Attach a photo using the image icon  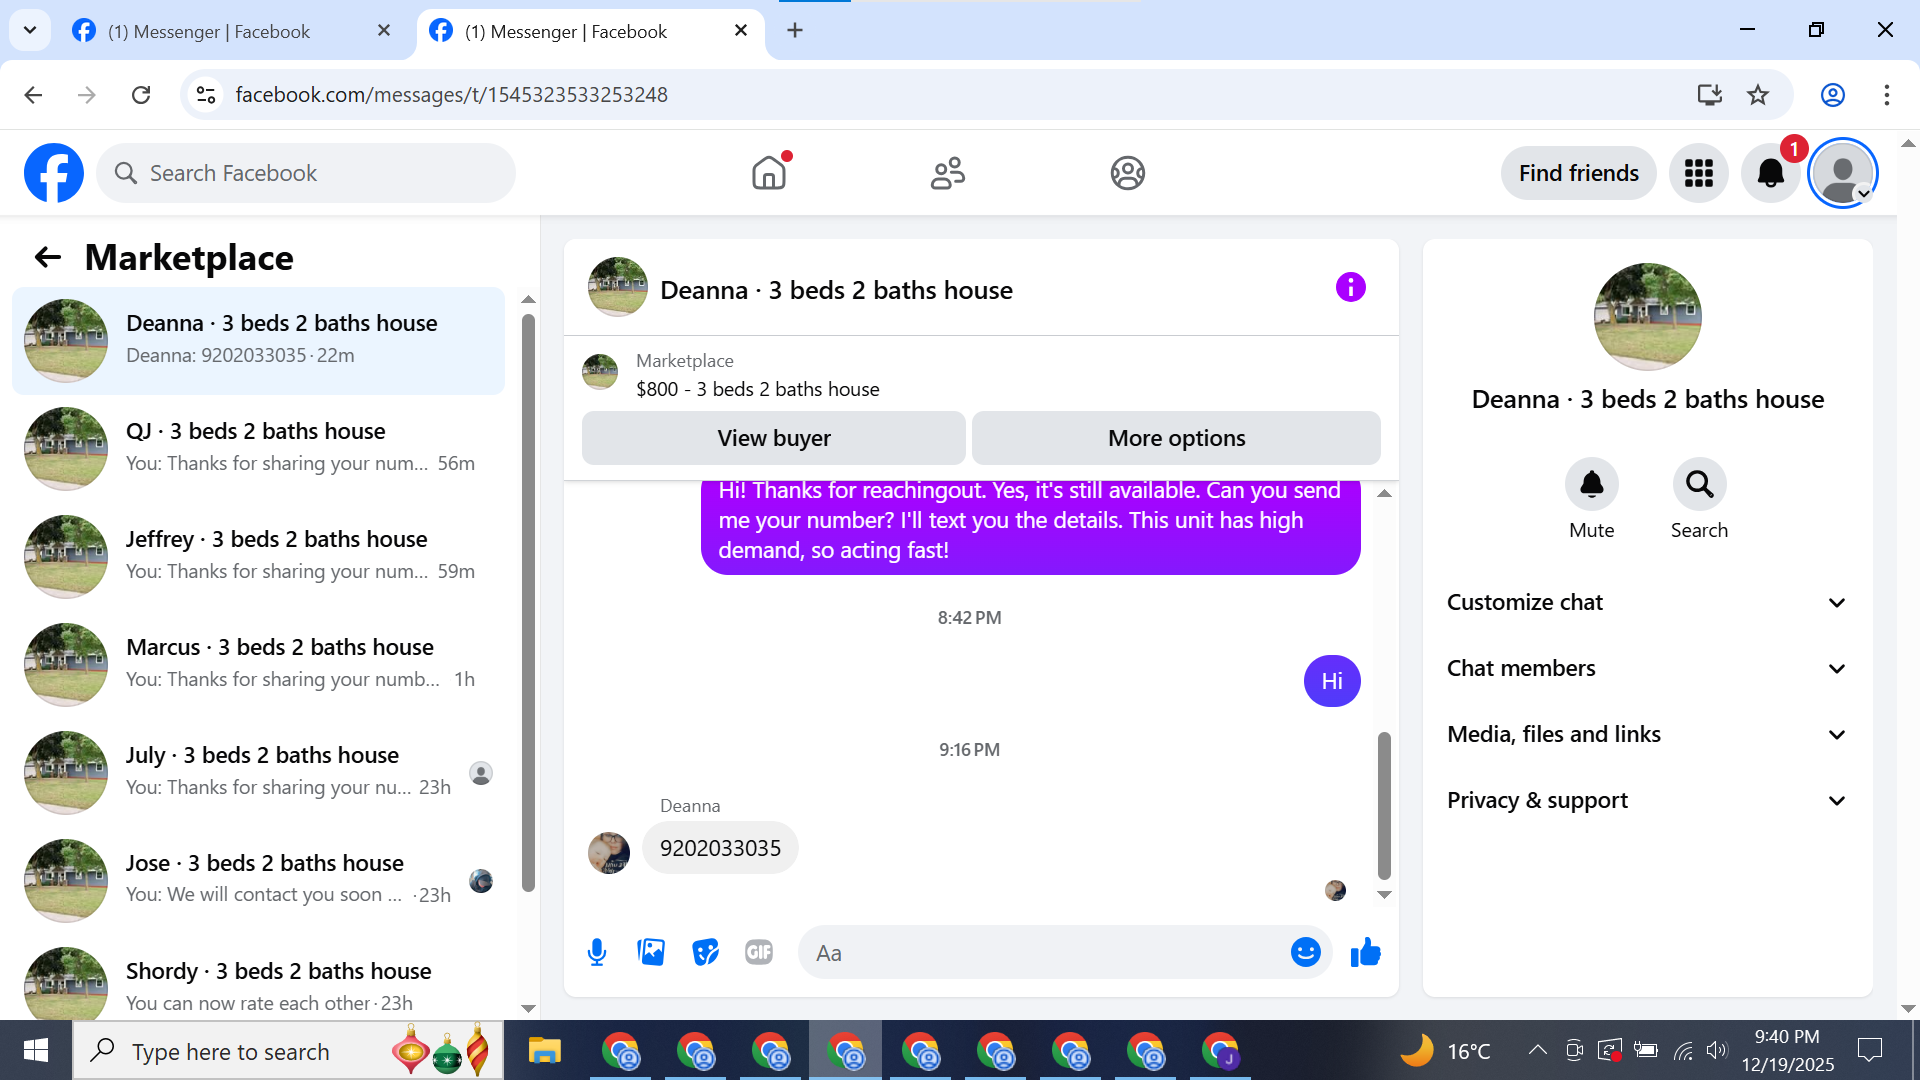(x=651, y=952)
